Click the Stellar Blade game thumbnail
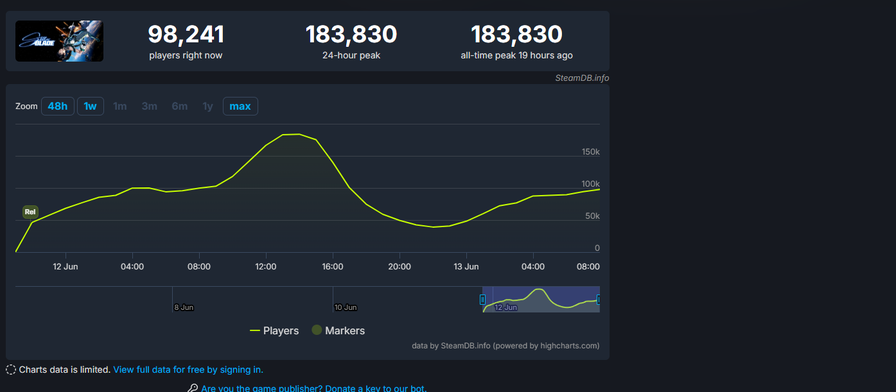 pyautogui.click(x=59, y=41)
